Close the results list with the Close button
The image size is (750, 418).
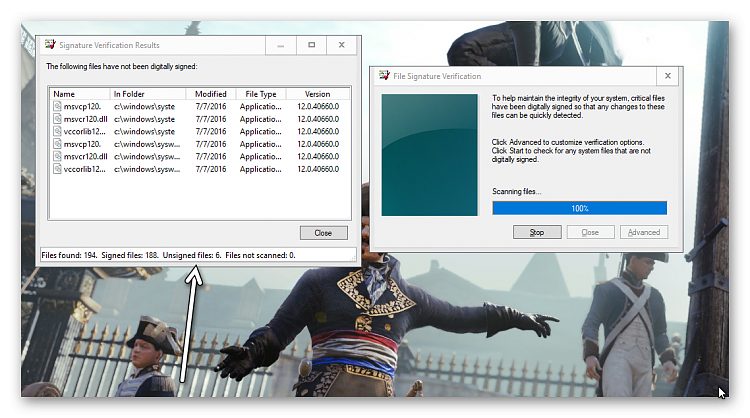324,233
